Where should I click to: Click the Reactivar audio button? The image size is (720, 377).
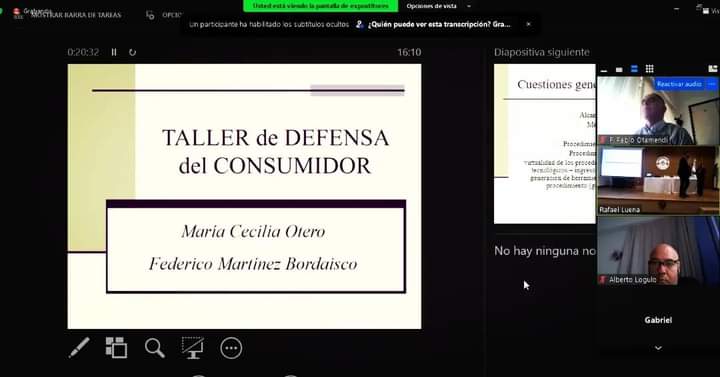pos(679,84)
